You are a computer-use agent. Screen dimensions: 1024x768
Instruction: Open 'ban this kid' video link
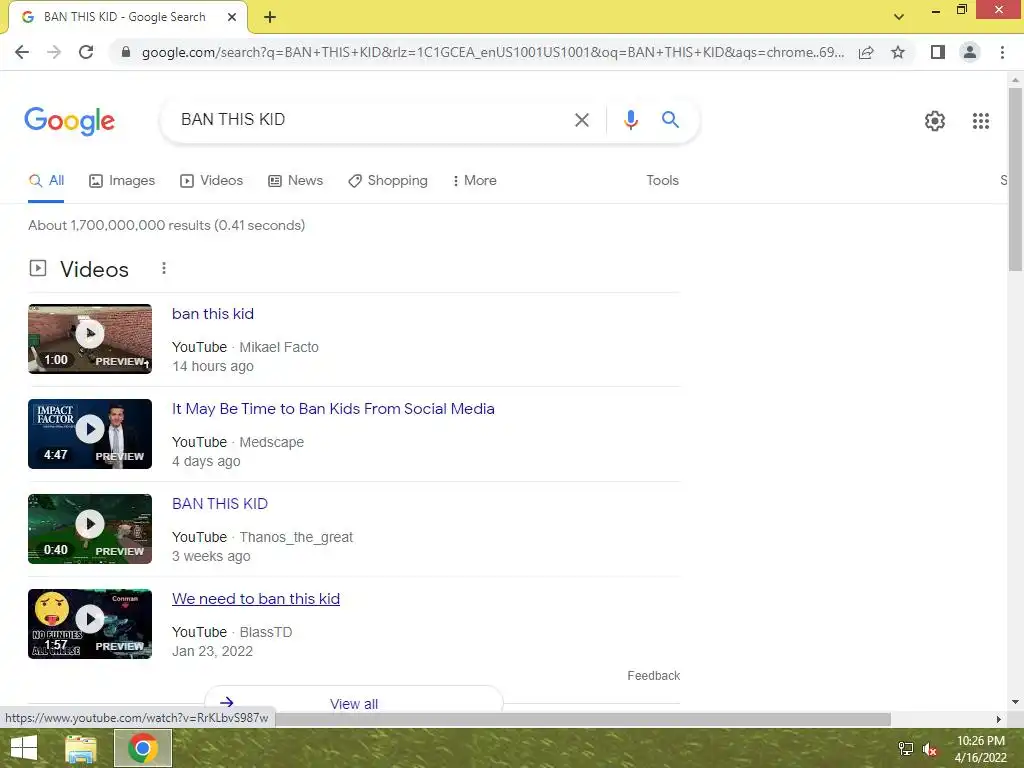[x=213, y=314]
